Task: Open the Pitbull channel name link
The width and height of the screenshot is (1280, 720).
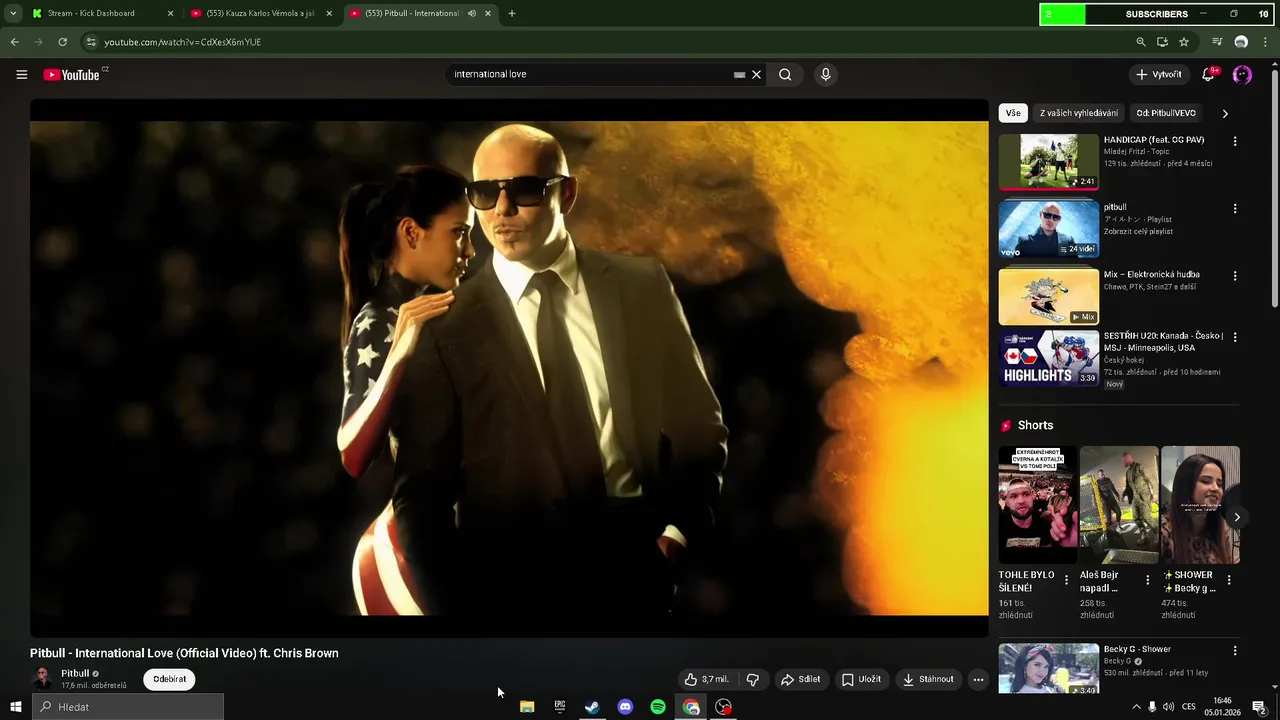Action: [75, 673]
